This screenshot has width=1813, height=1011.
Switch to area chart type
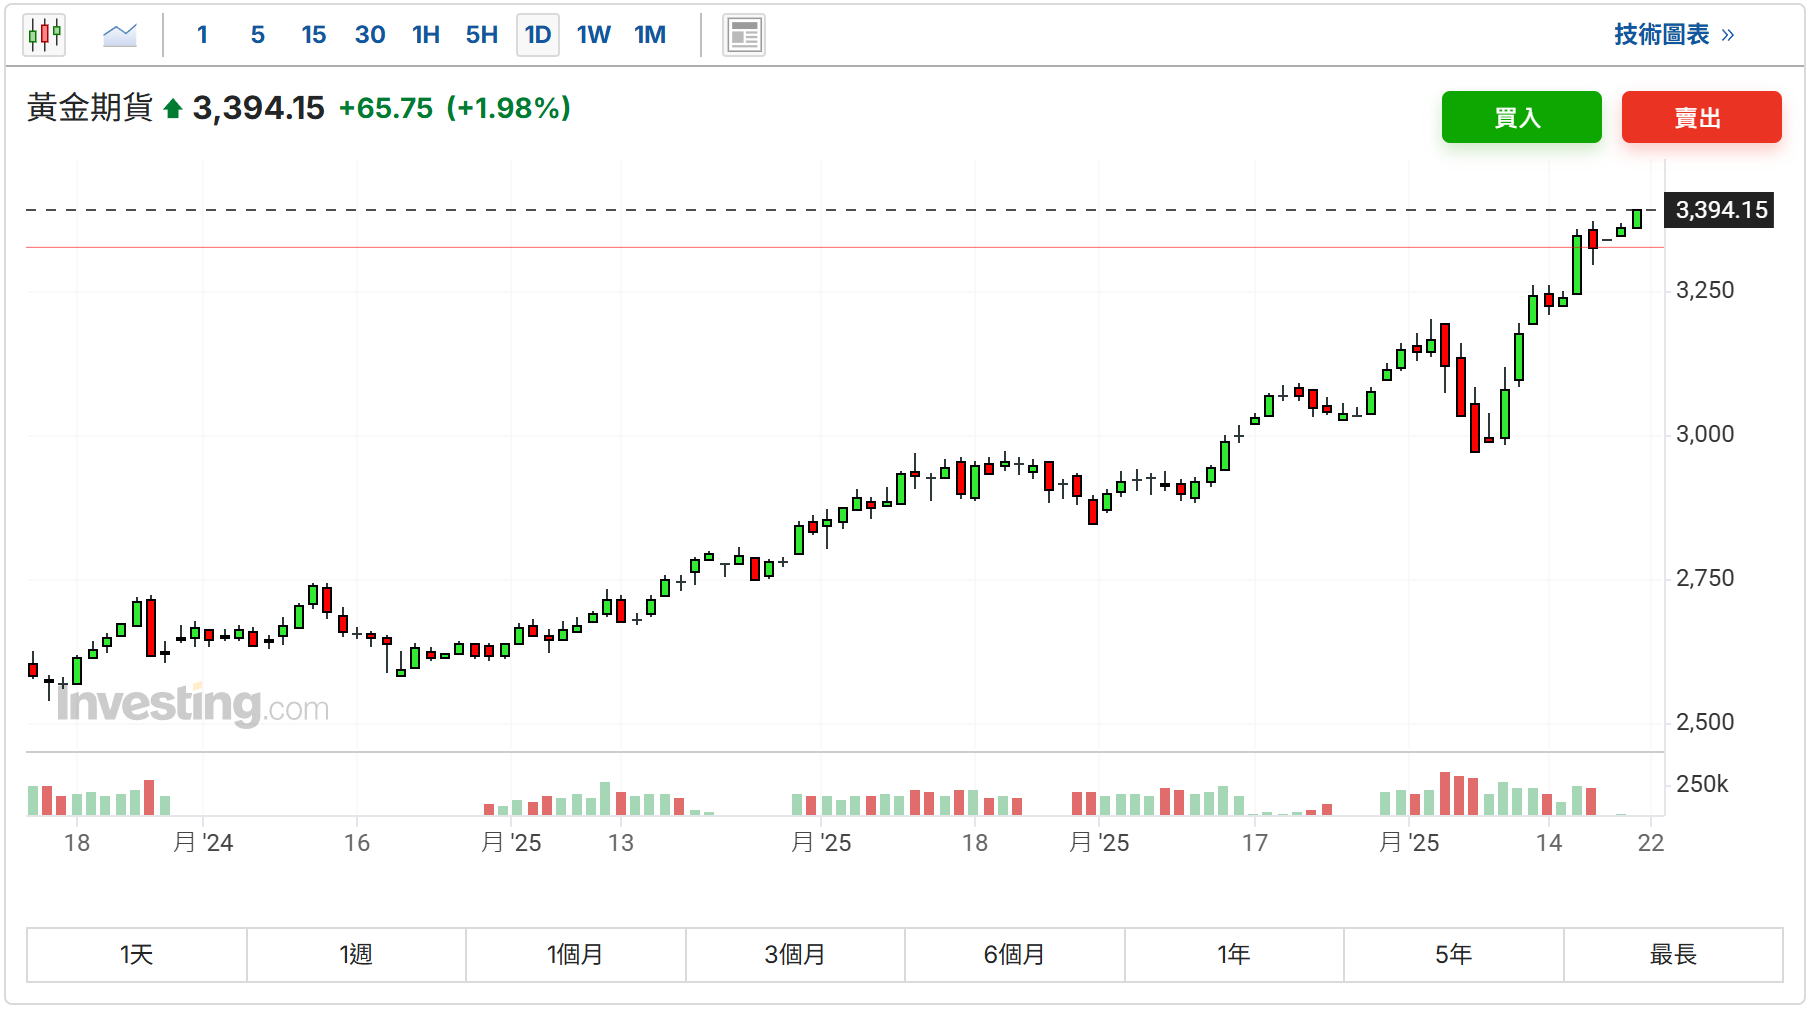[120, 35]
